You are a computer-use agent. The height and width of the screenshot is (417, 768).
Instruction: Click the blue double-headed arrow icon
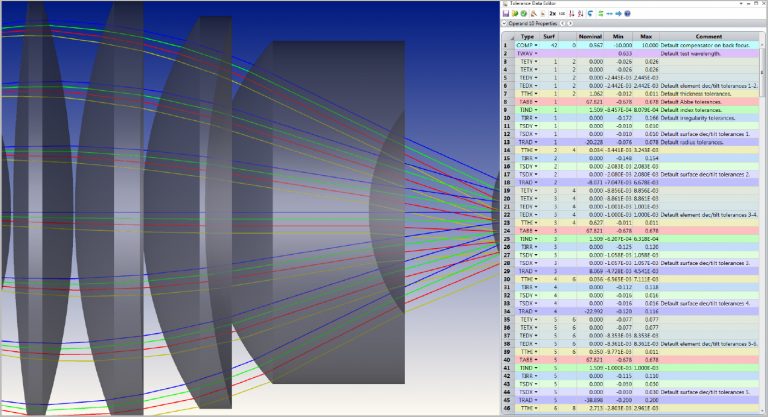point(609,14)
